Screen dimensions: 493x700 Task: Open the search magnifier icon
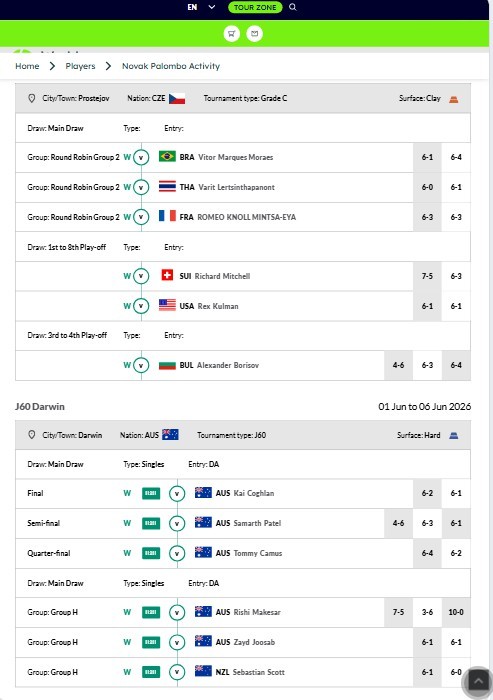pyautogui.click(x=292, y=7)
